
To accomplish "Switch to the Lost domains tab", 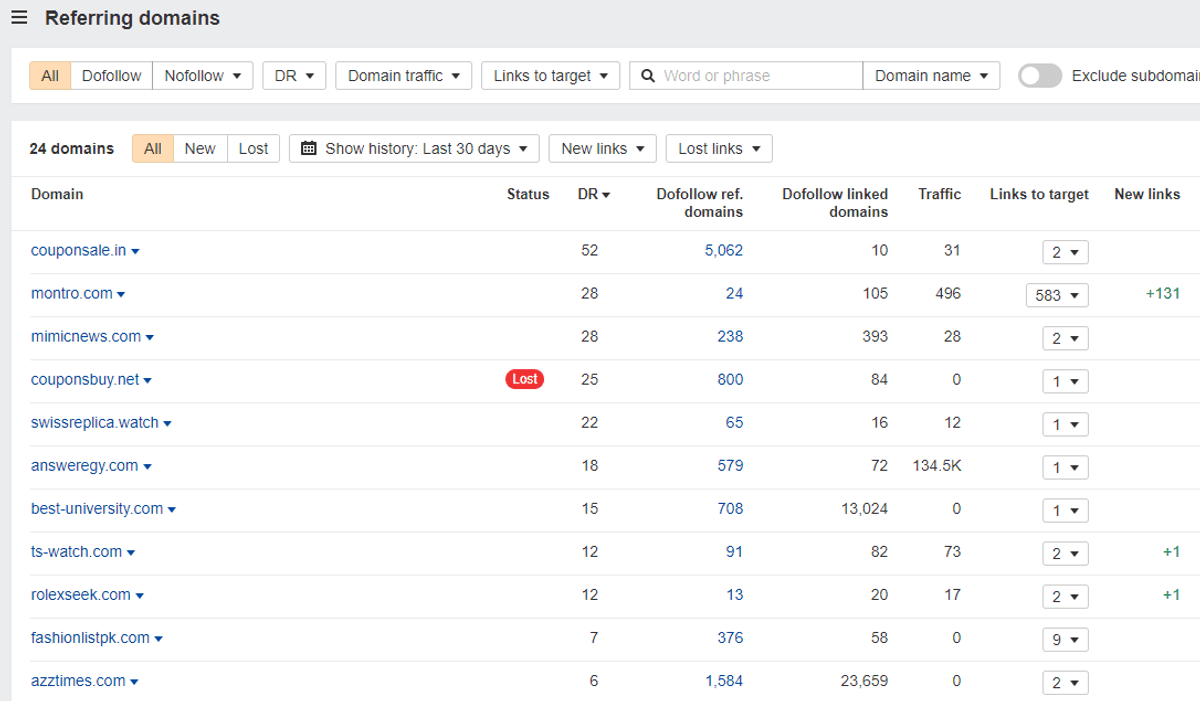I will (253, 148).
